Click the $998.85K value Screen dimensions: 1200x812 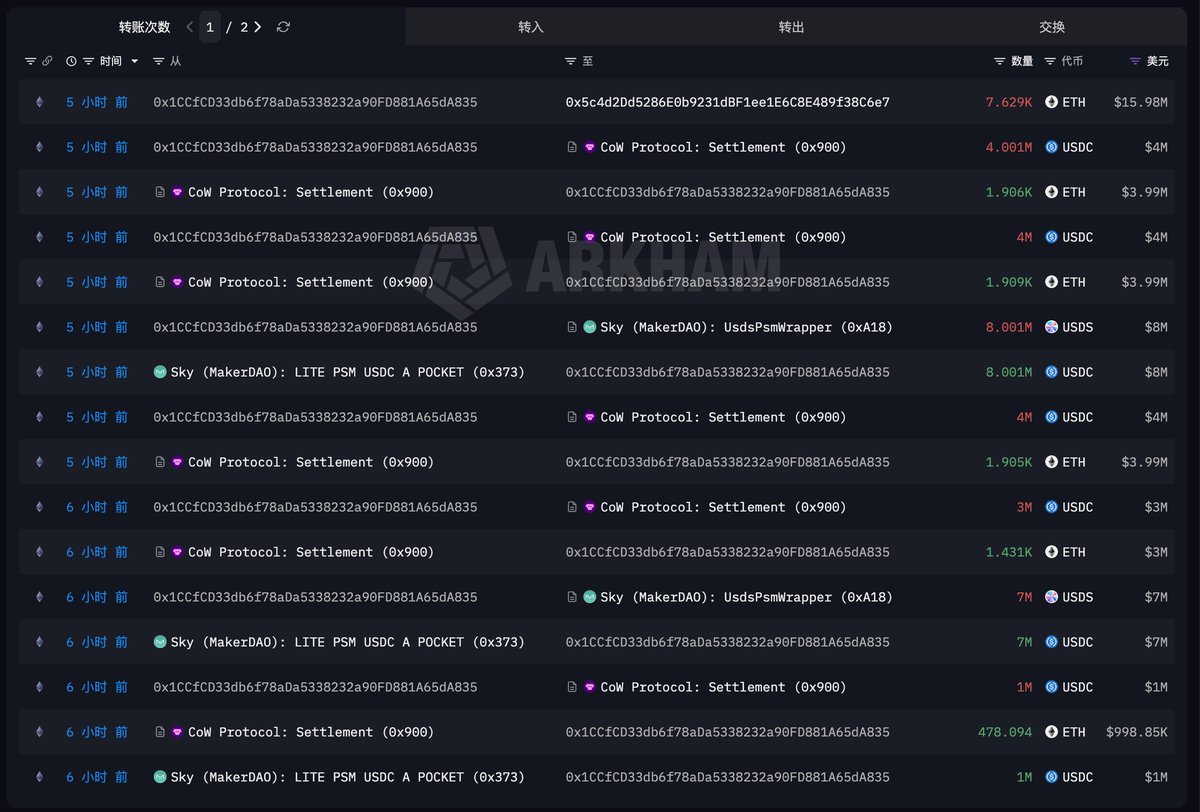pos(1137,732)
